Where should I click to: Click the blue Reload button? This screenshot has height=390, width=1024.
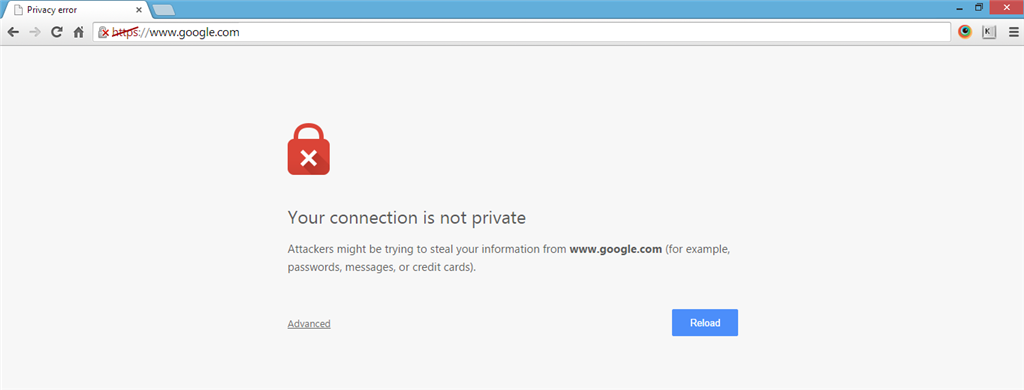pos(705,323)
